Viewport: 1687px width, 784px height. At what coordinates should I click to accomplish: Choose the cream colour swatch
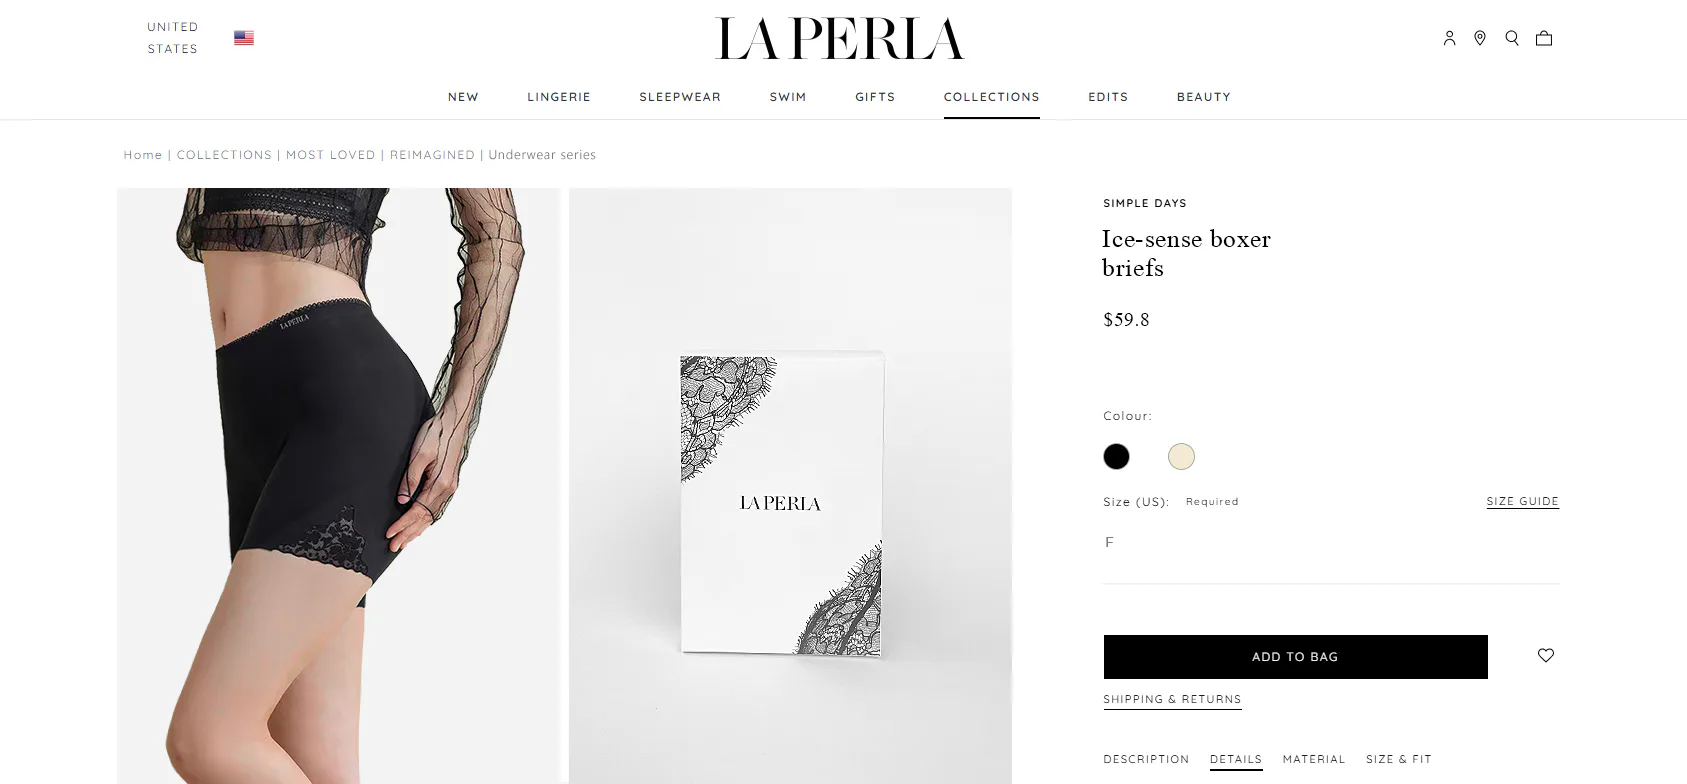tap(1181, 456)
